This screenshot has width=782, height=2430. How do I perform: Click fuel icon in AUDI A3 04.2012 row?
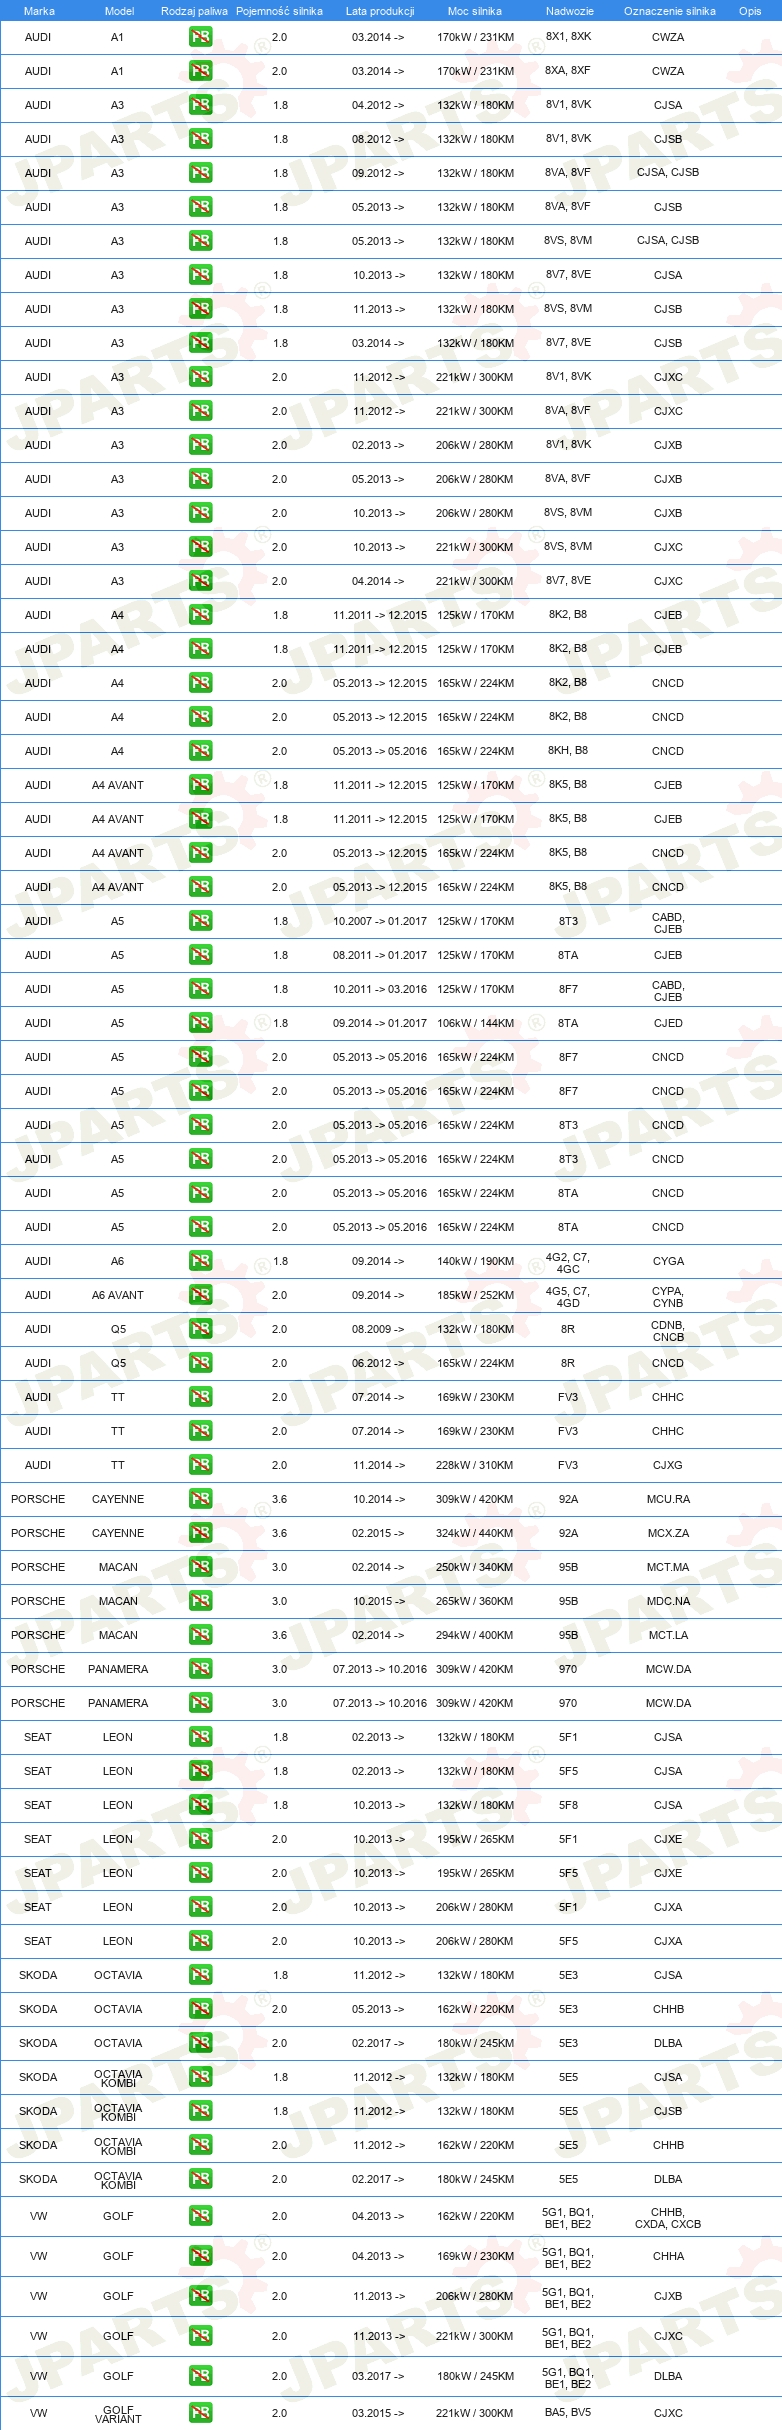click(x=200, y=105)
